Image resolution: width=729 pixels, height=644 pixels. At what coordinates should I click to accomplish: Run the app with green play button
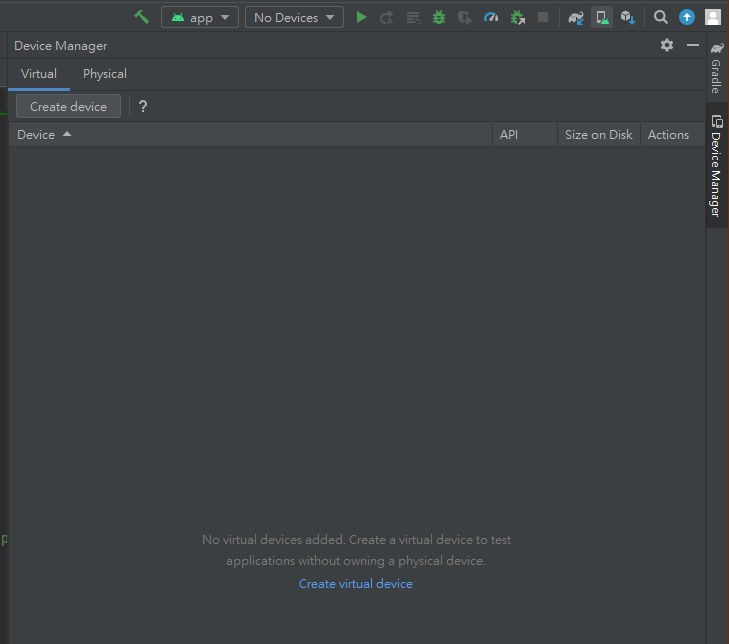point(361,18)
